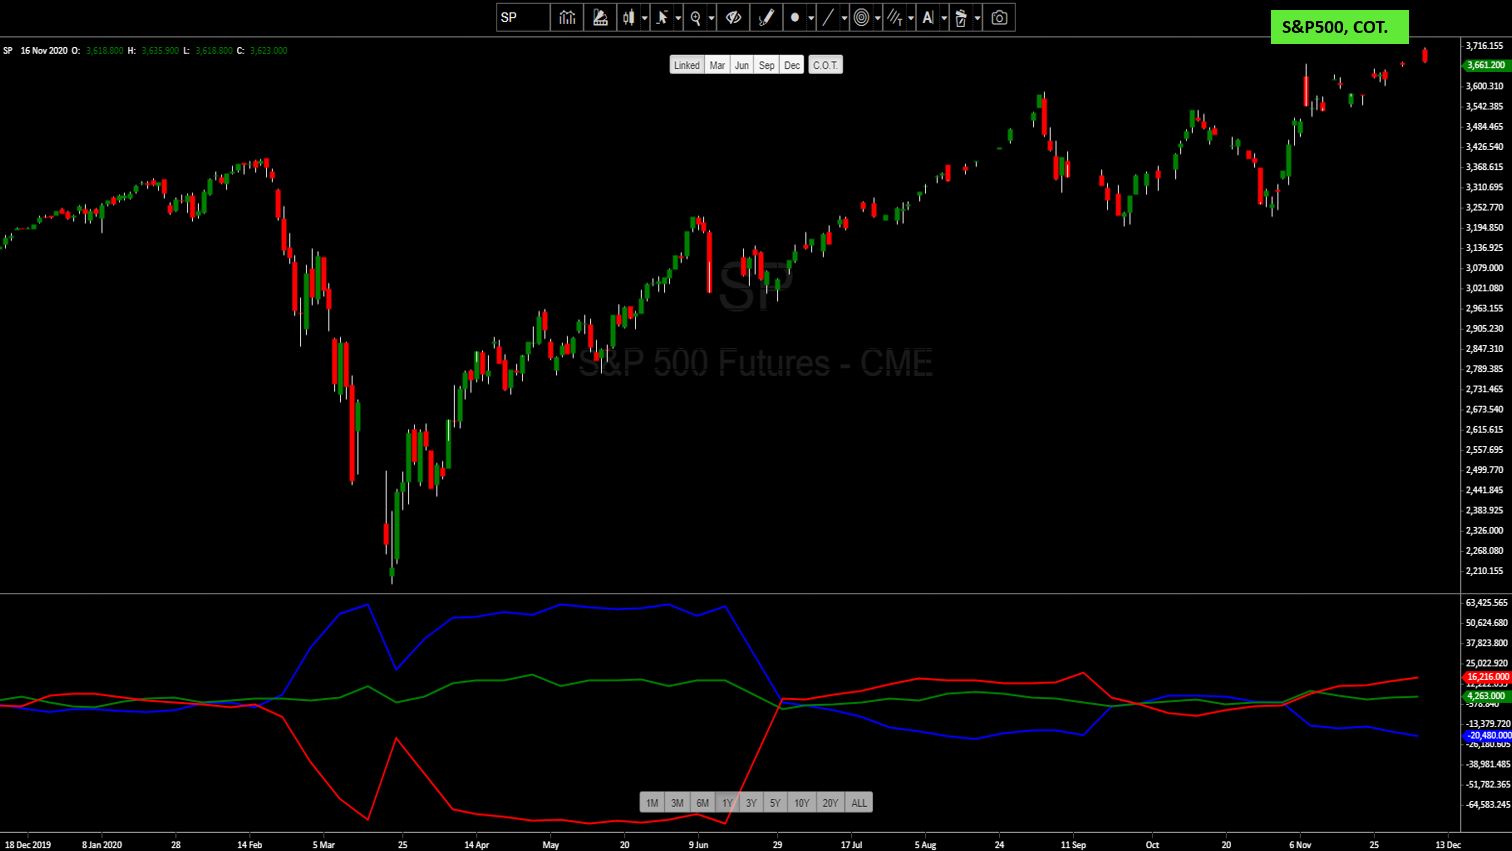Click the delete drawings trash icon

pyautogui.click(x=960, y=17)
